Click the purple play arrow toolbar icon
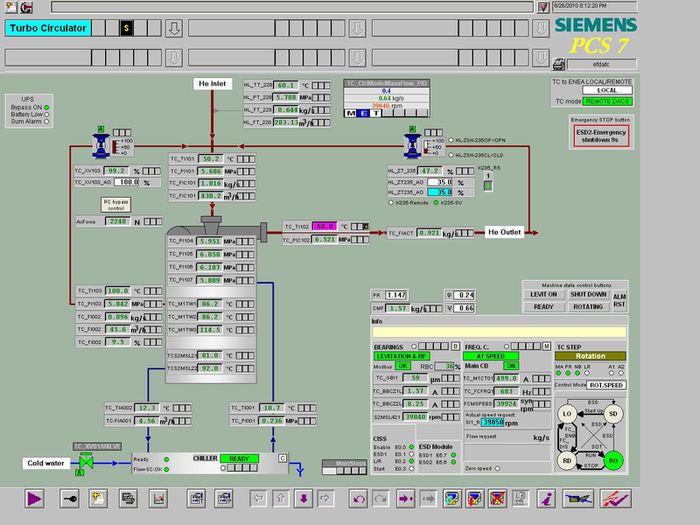700x525 pixels. pyautogui.click(x=34, y=498)
